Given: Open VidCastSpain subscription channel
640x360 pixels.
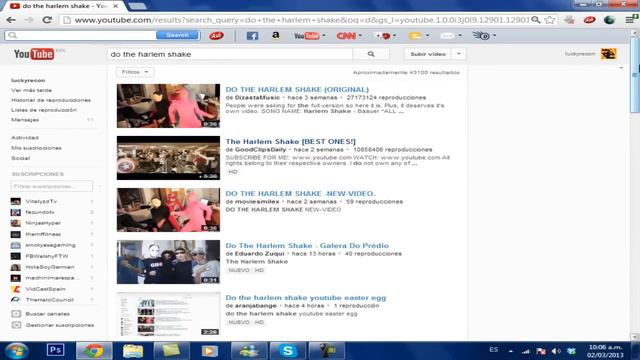Looking at the screenshot, I should (45, 289).
